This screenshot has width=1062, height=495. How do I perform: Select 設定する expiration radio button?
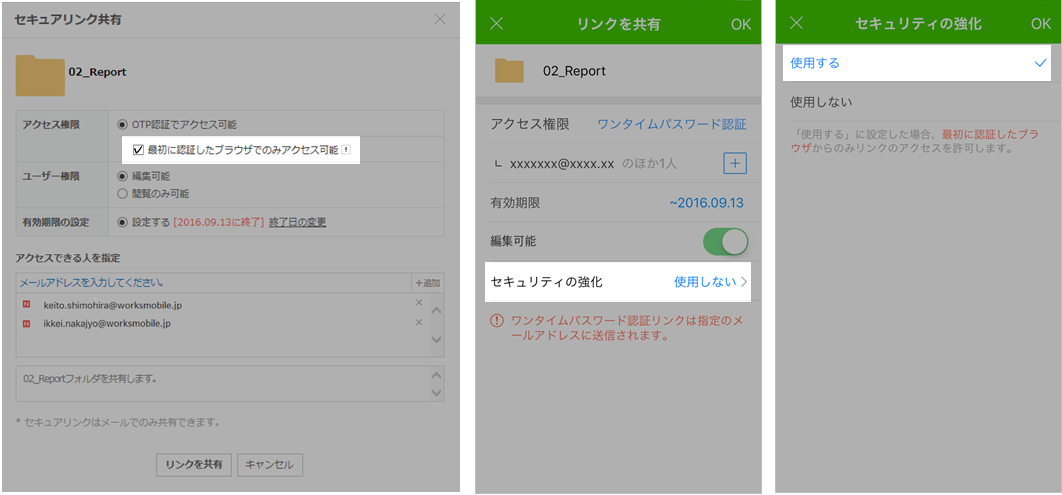(x=122, y=222)
